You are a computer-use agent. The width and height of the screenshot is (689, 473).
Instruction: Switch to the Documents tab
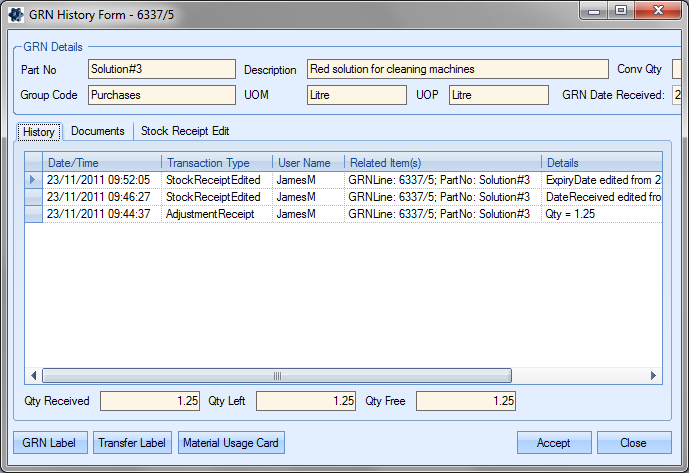pos(98,131)
